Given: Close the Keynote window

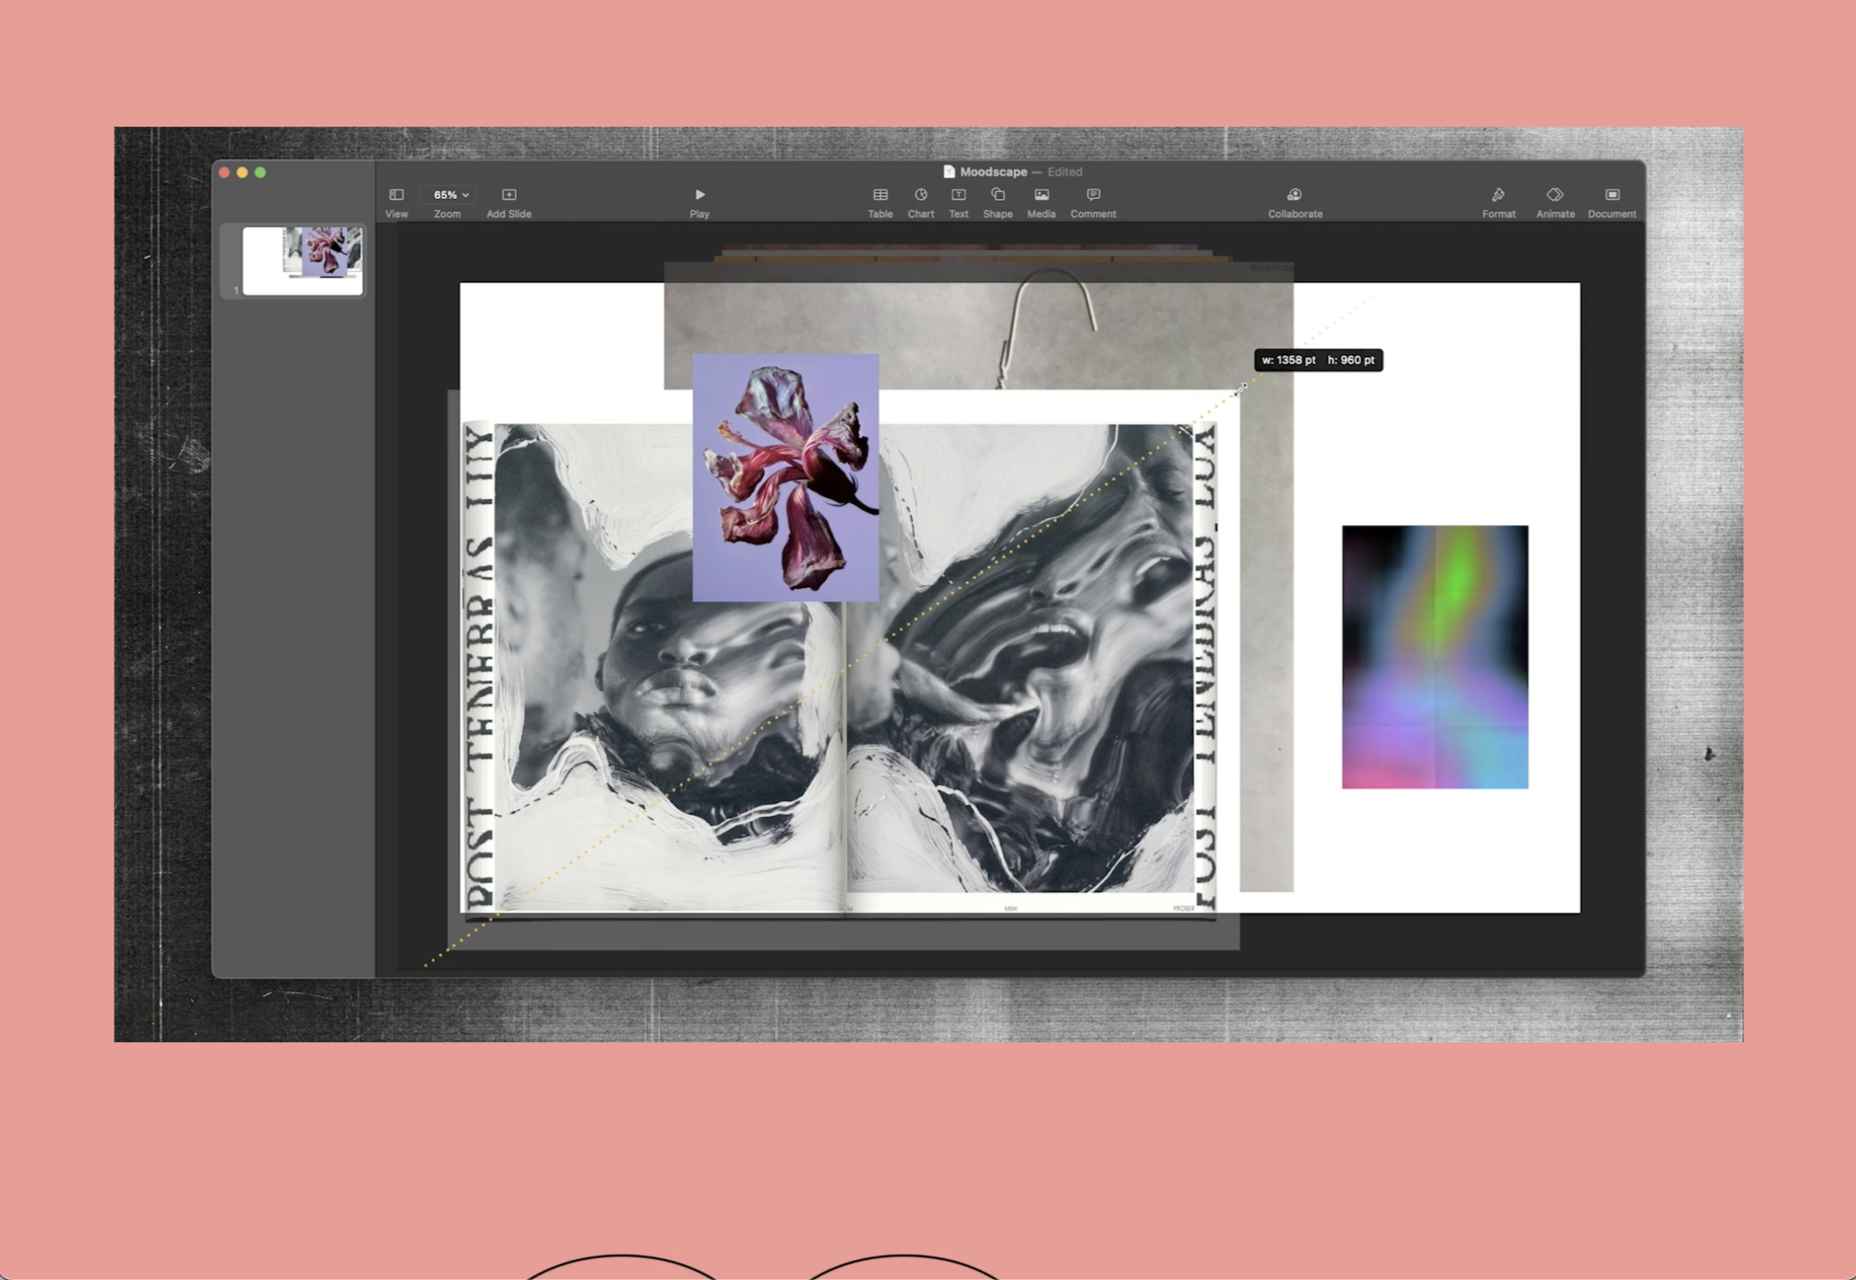Looking at the screenshot, I should [x=225, y=172].
